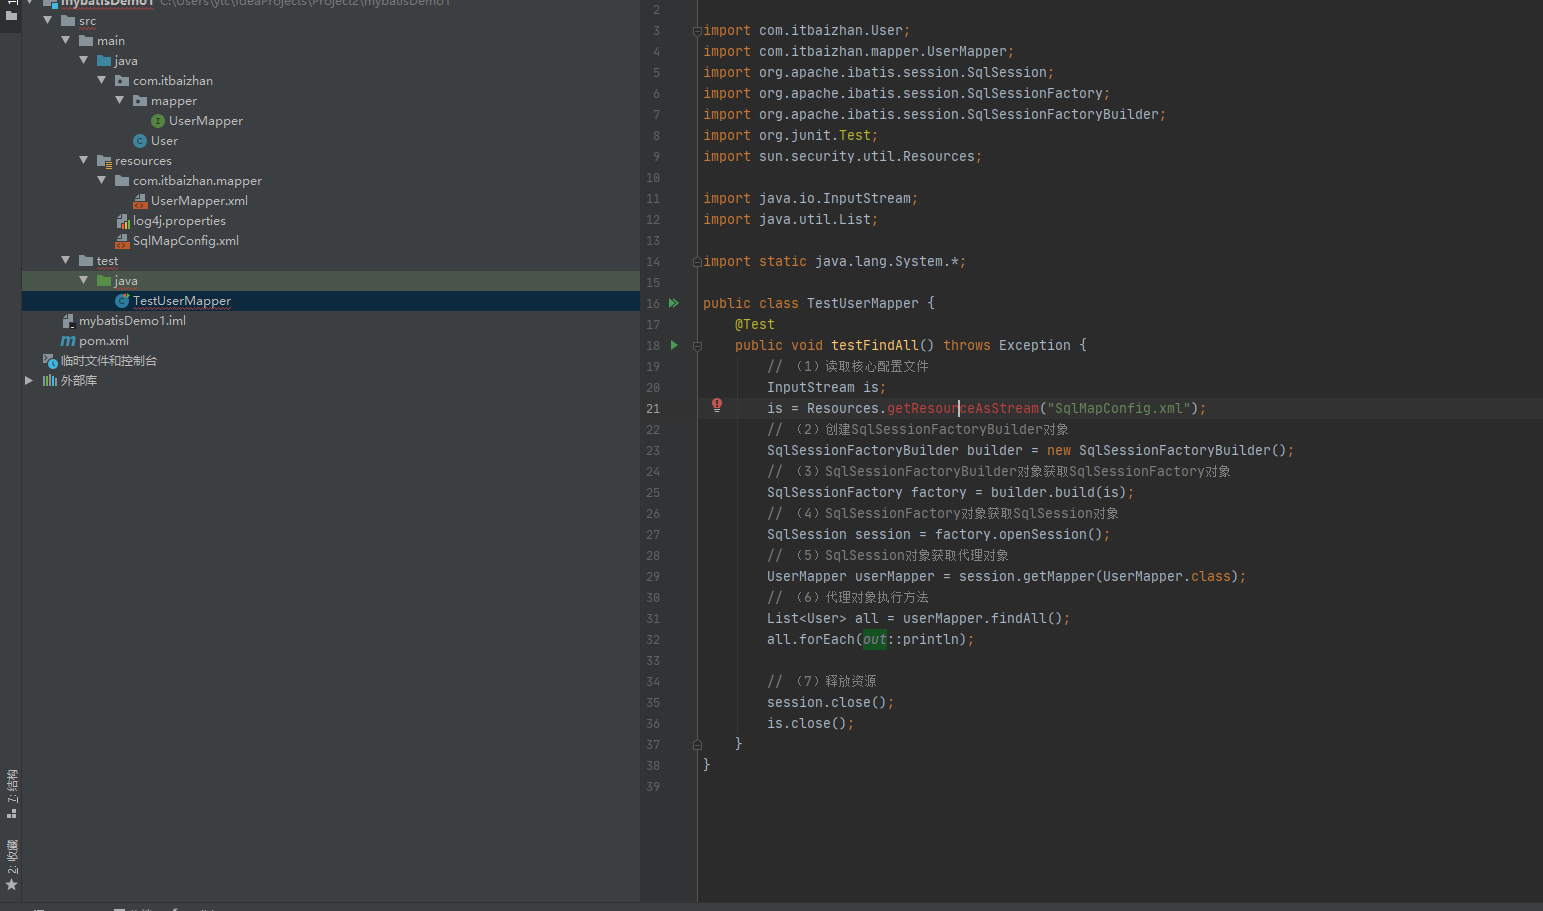1543x911 pixels.
Task: Click line number 21 in gutter
Action: coord(653,408)
